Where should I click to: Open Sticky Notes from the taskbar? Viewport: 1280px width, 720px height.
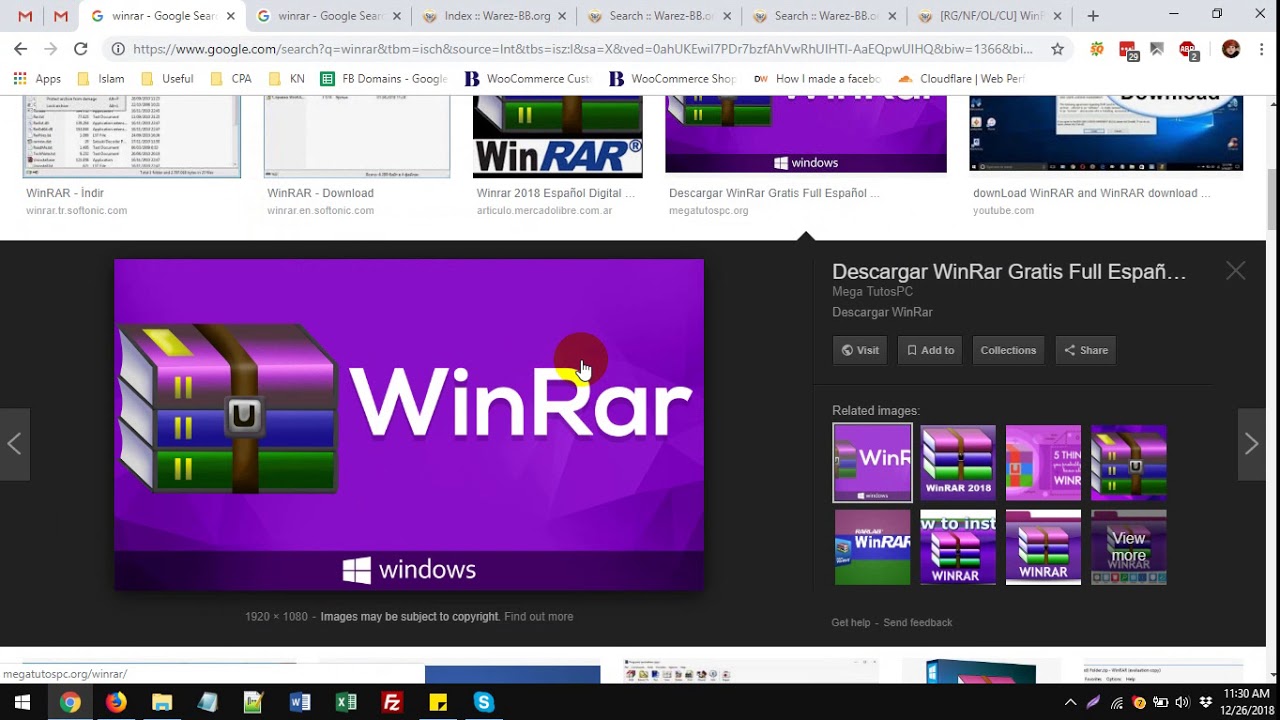click(438, 702)
